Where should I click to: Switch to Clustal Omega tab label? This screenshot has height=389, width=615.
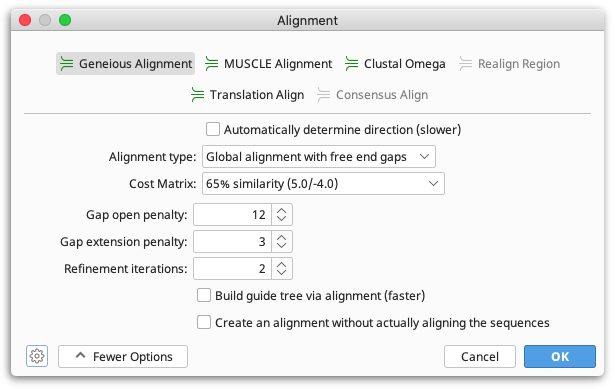coord(404,64)
